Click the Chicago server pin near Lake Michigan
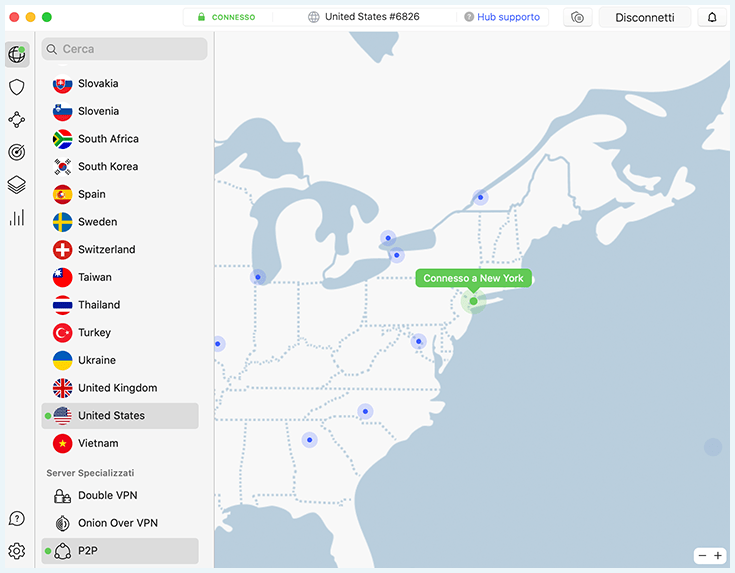The image size is (735, 573). (x=258, y=277)
